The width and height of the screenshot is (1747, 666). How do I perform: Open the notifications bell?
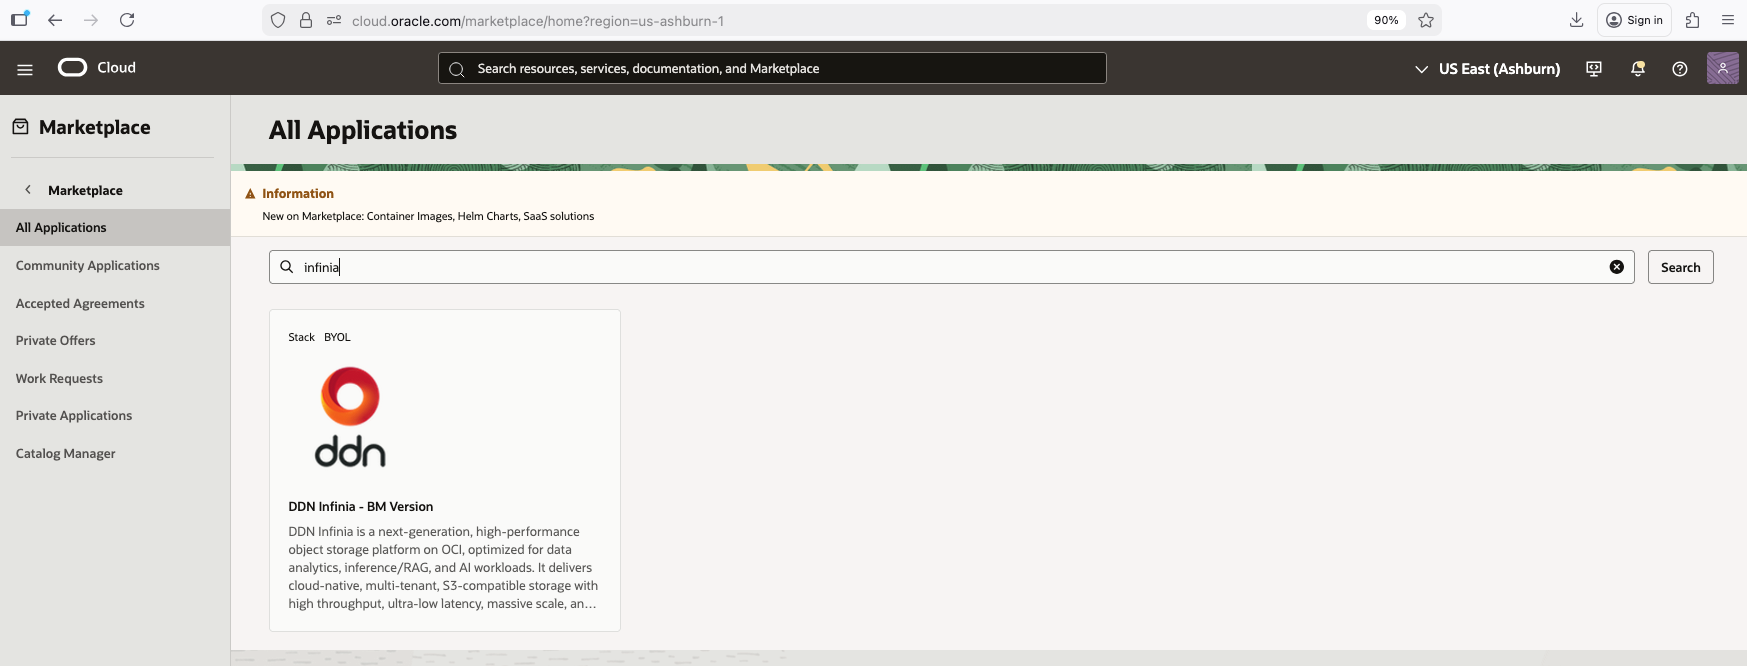(1637, 68)
